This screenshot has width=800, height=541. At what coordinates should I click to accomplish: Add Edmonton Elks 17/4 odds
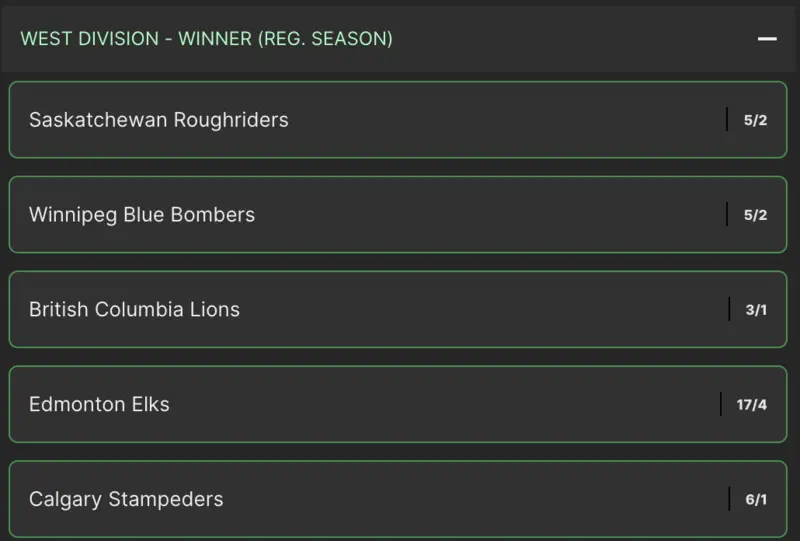pyautogui.click(x=752, y=405)
